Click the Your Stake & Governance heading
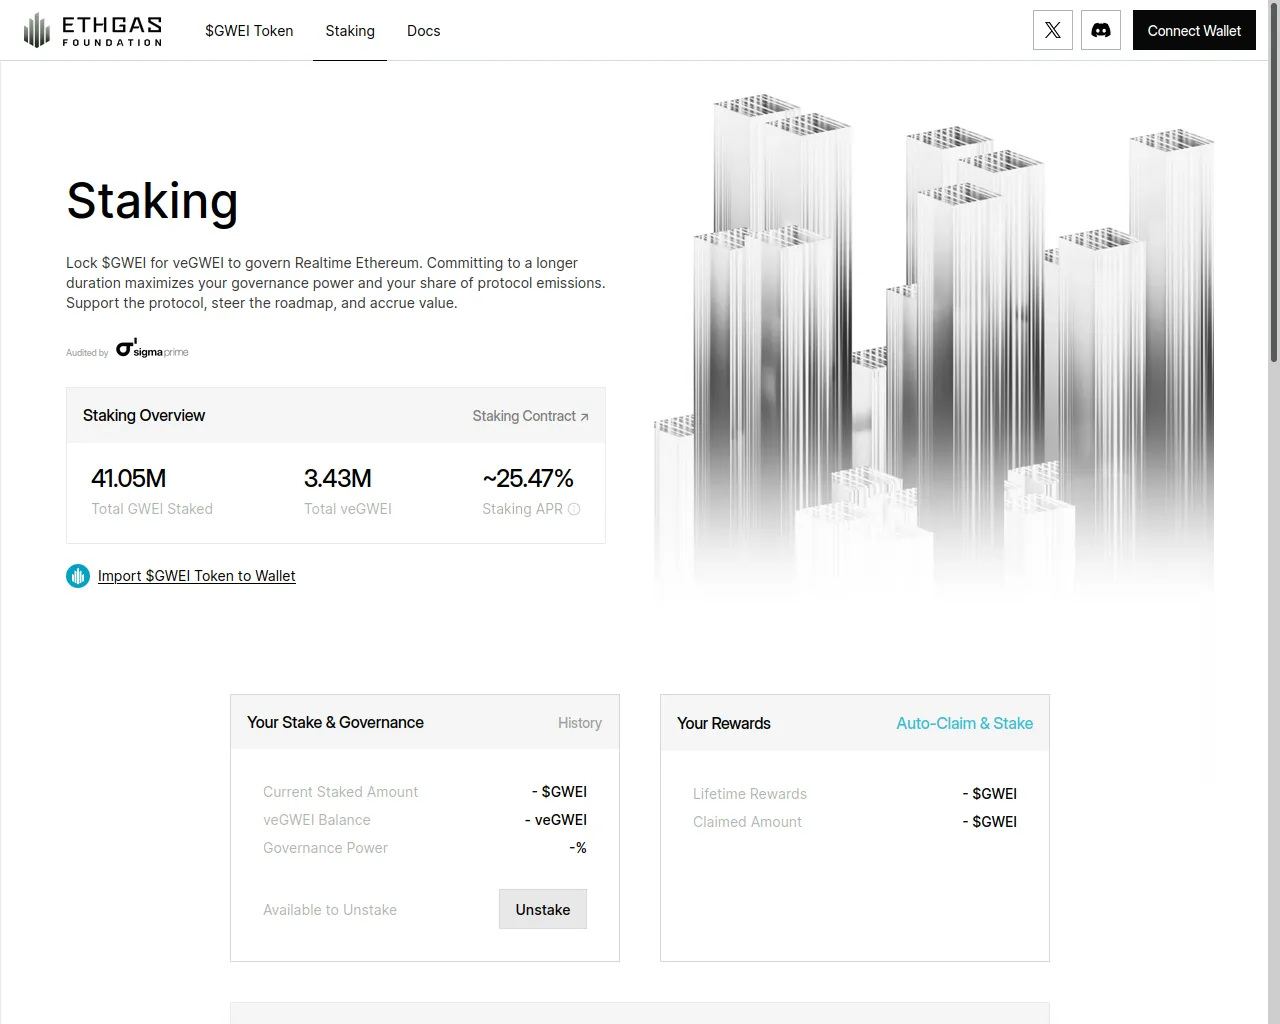The height and width of the screenshot is (1024, 1280). click(335, 722)
